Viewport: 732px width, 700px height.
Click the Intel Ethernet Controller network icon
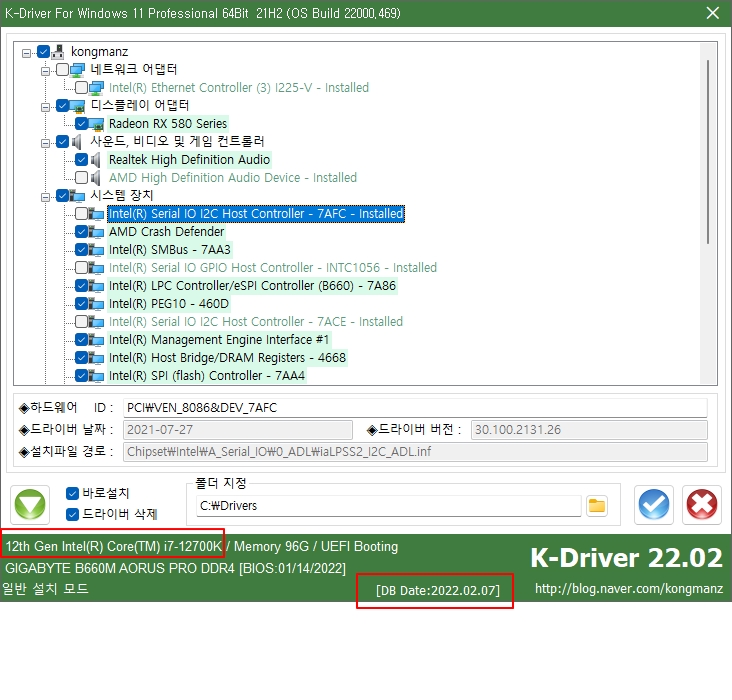(96, 88)
